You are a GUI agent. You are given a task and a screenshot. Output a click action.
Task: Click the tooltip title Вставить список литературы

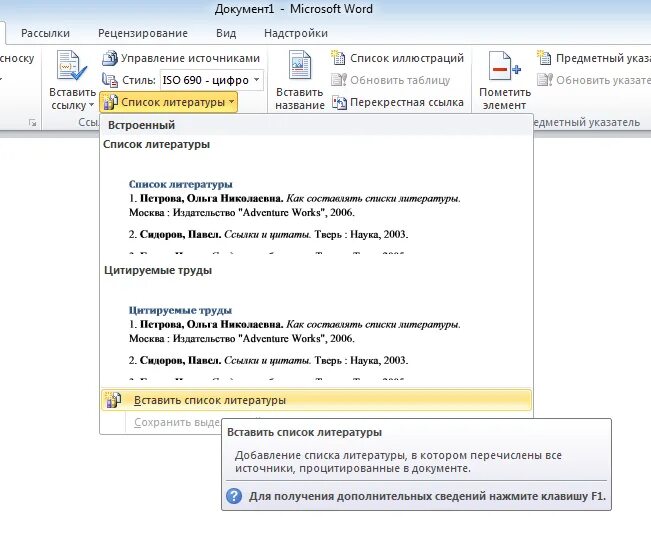pyautogui.click(x=304, y=432)
